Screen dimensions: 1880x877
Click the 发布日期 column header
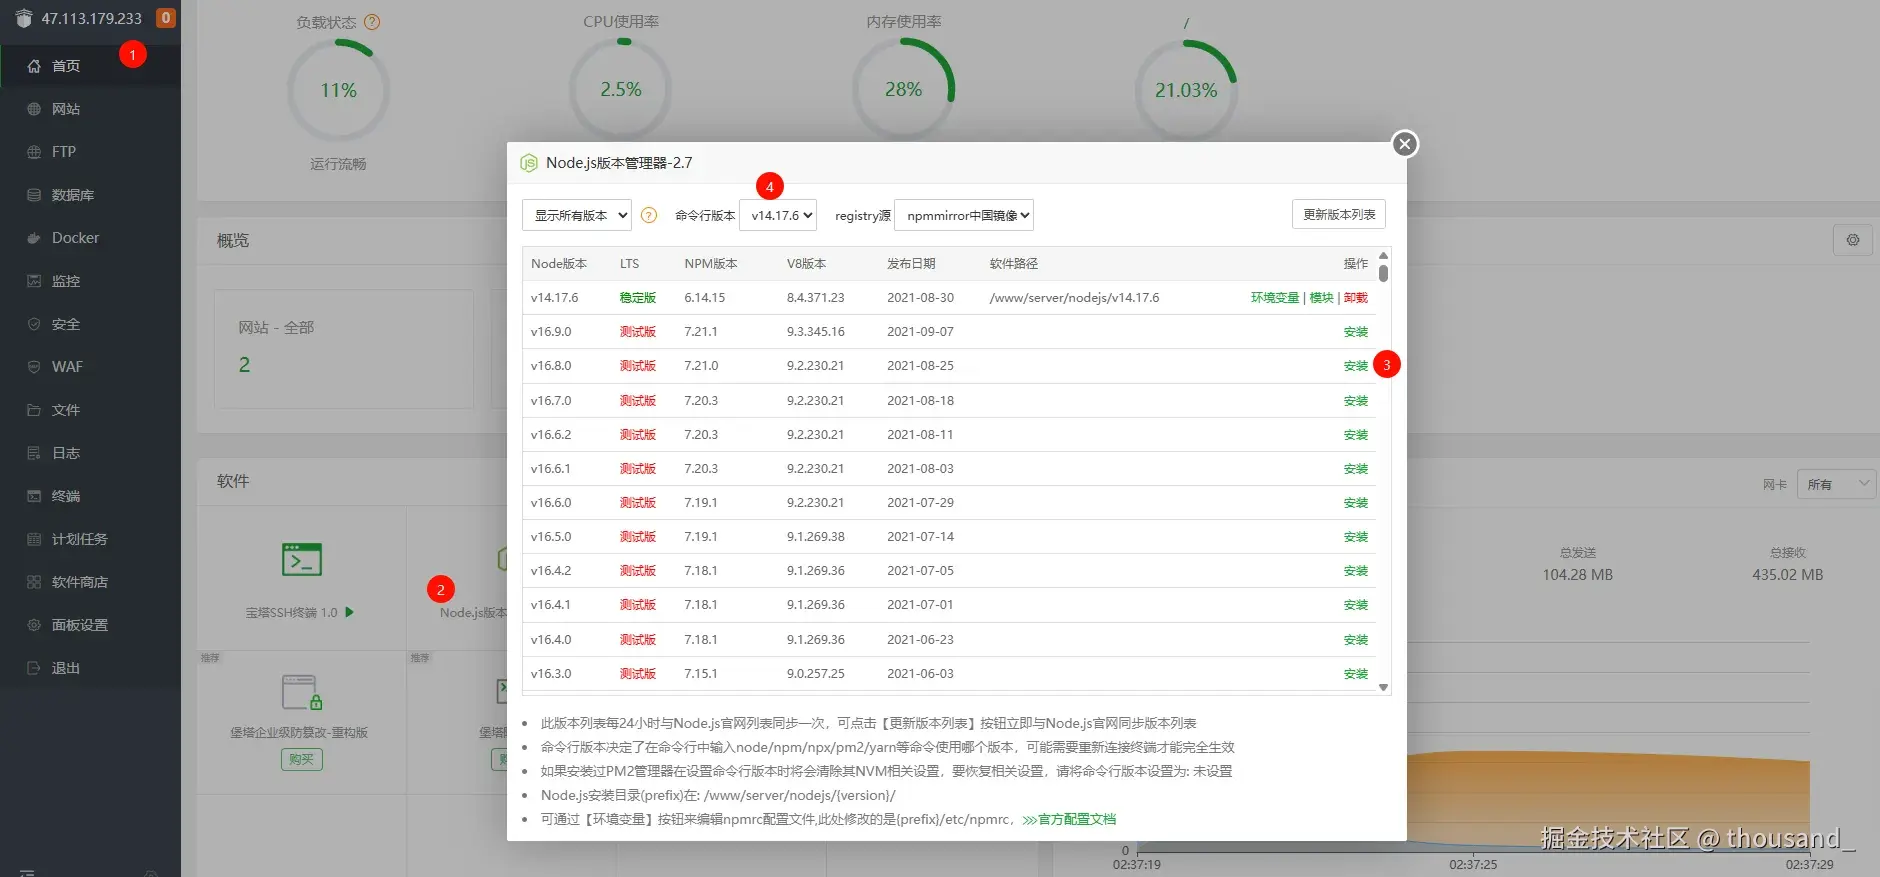click(x=911, y=264)
